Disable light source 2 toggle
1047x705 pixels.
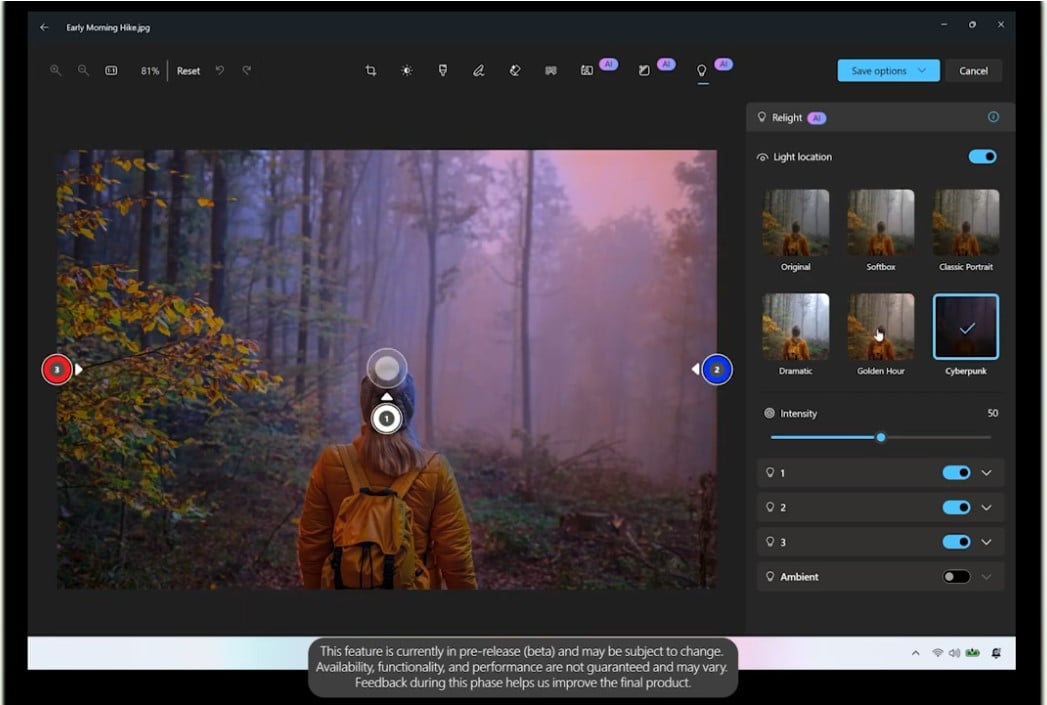958,507
